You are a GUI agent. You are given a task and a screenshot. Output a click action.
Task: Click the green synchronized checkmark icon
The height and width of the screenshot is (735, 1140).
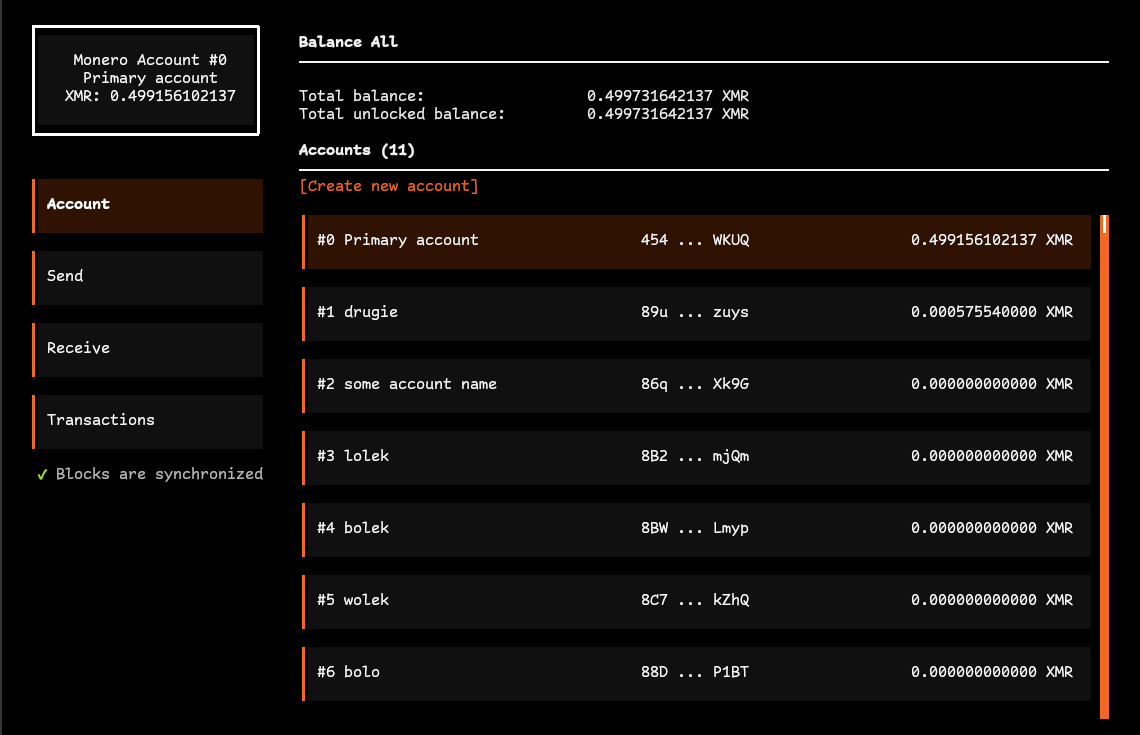42,475
